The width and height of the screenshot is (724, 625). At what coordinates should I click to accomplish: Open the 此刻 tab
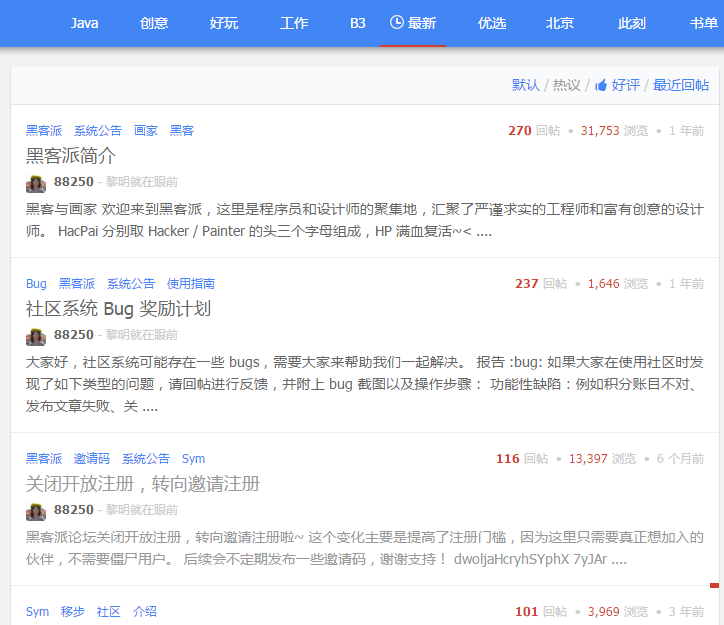pyautogui.click(x=632, y=23)
